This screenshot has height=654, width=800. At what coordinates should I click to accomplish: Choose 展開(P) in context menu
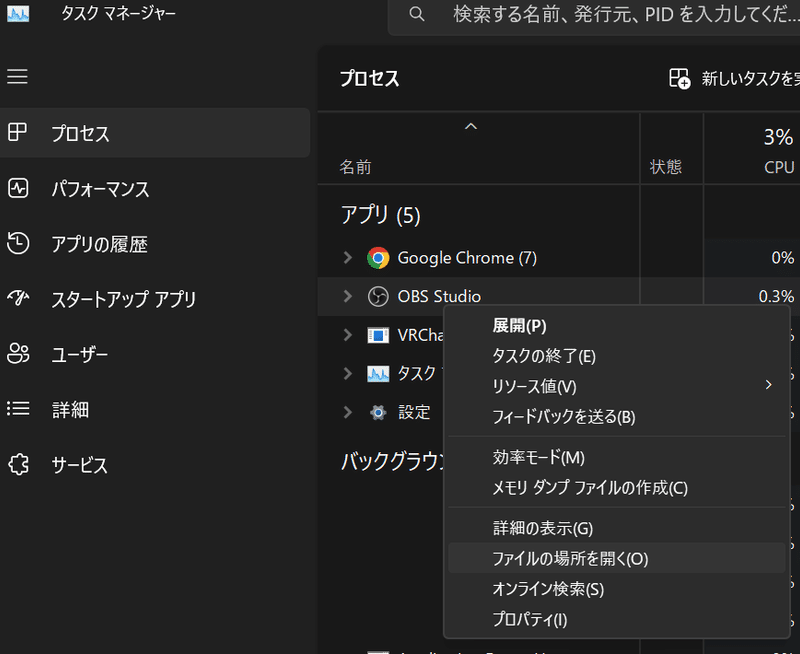click(616, 325)
